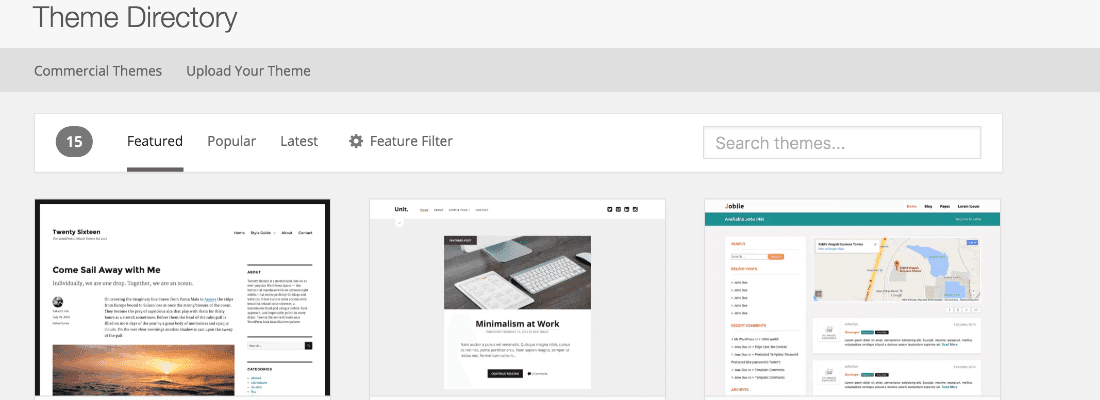Open the Commercial Themes link

(x=98, y=71)
